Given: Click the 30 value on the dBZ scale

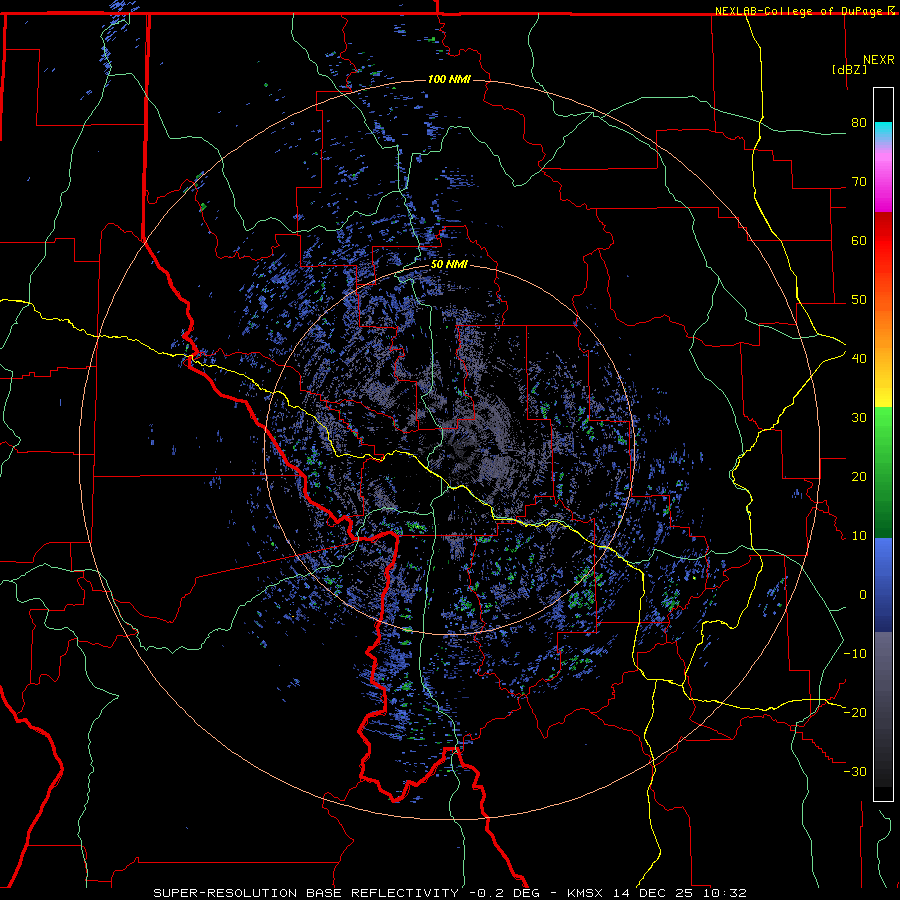Looking at the screenshot, I should click(859, 418).
